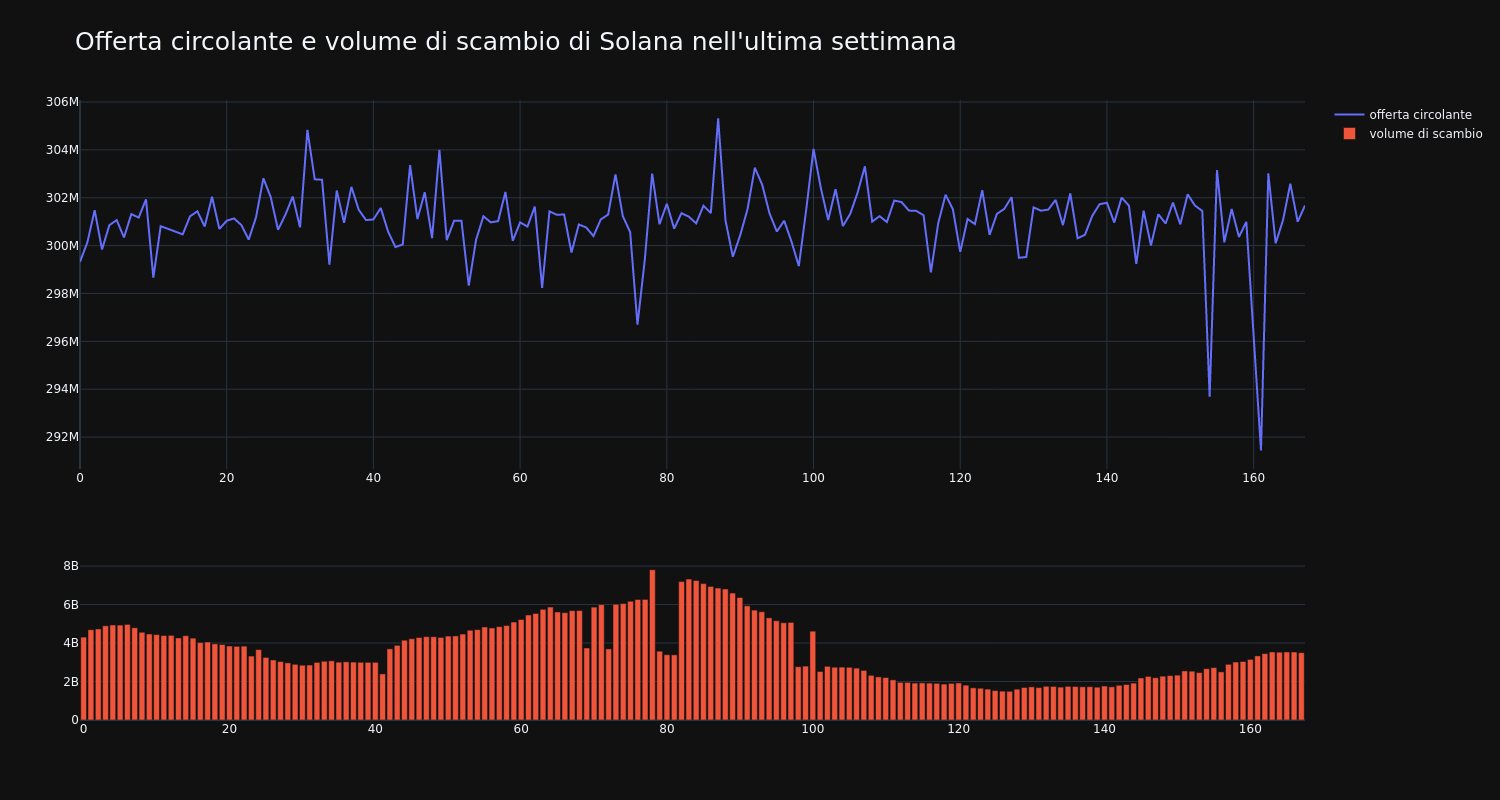The image size is (1500, 800).
Task: Click x-axis tick 100 under line chart
Action: pos(813,478)
